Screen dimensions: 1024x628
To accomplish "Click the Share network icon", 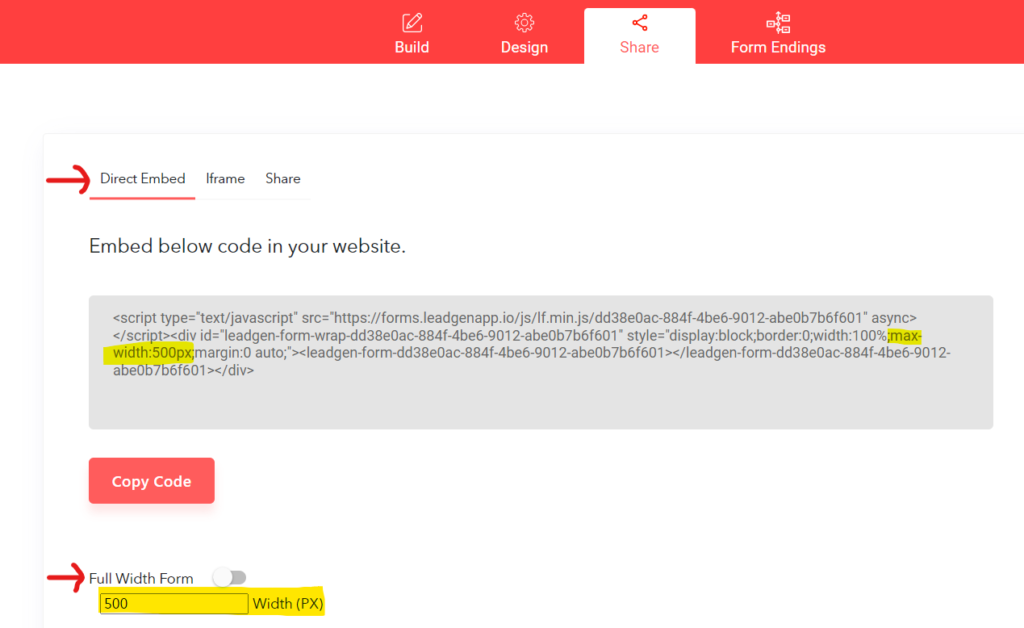I will (639, 23).
